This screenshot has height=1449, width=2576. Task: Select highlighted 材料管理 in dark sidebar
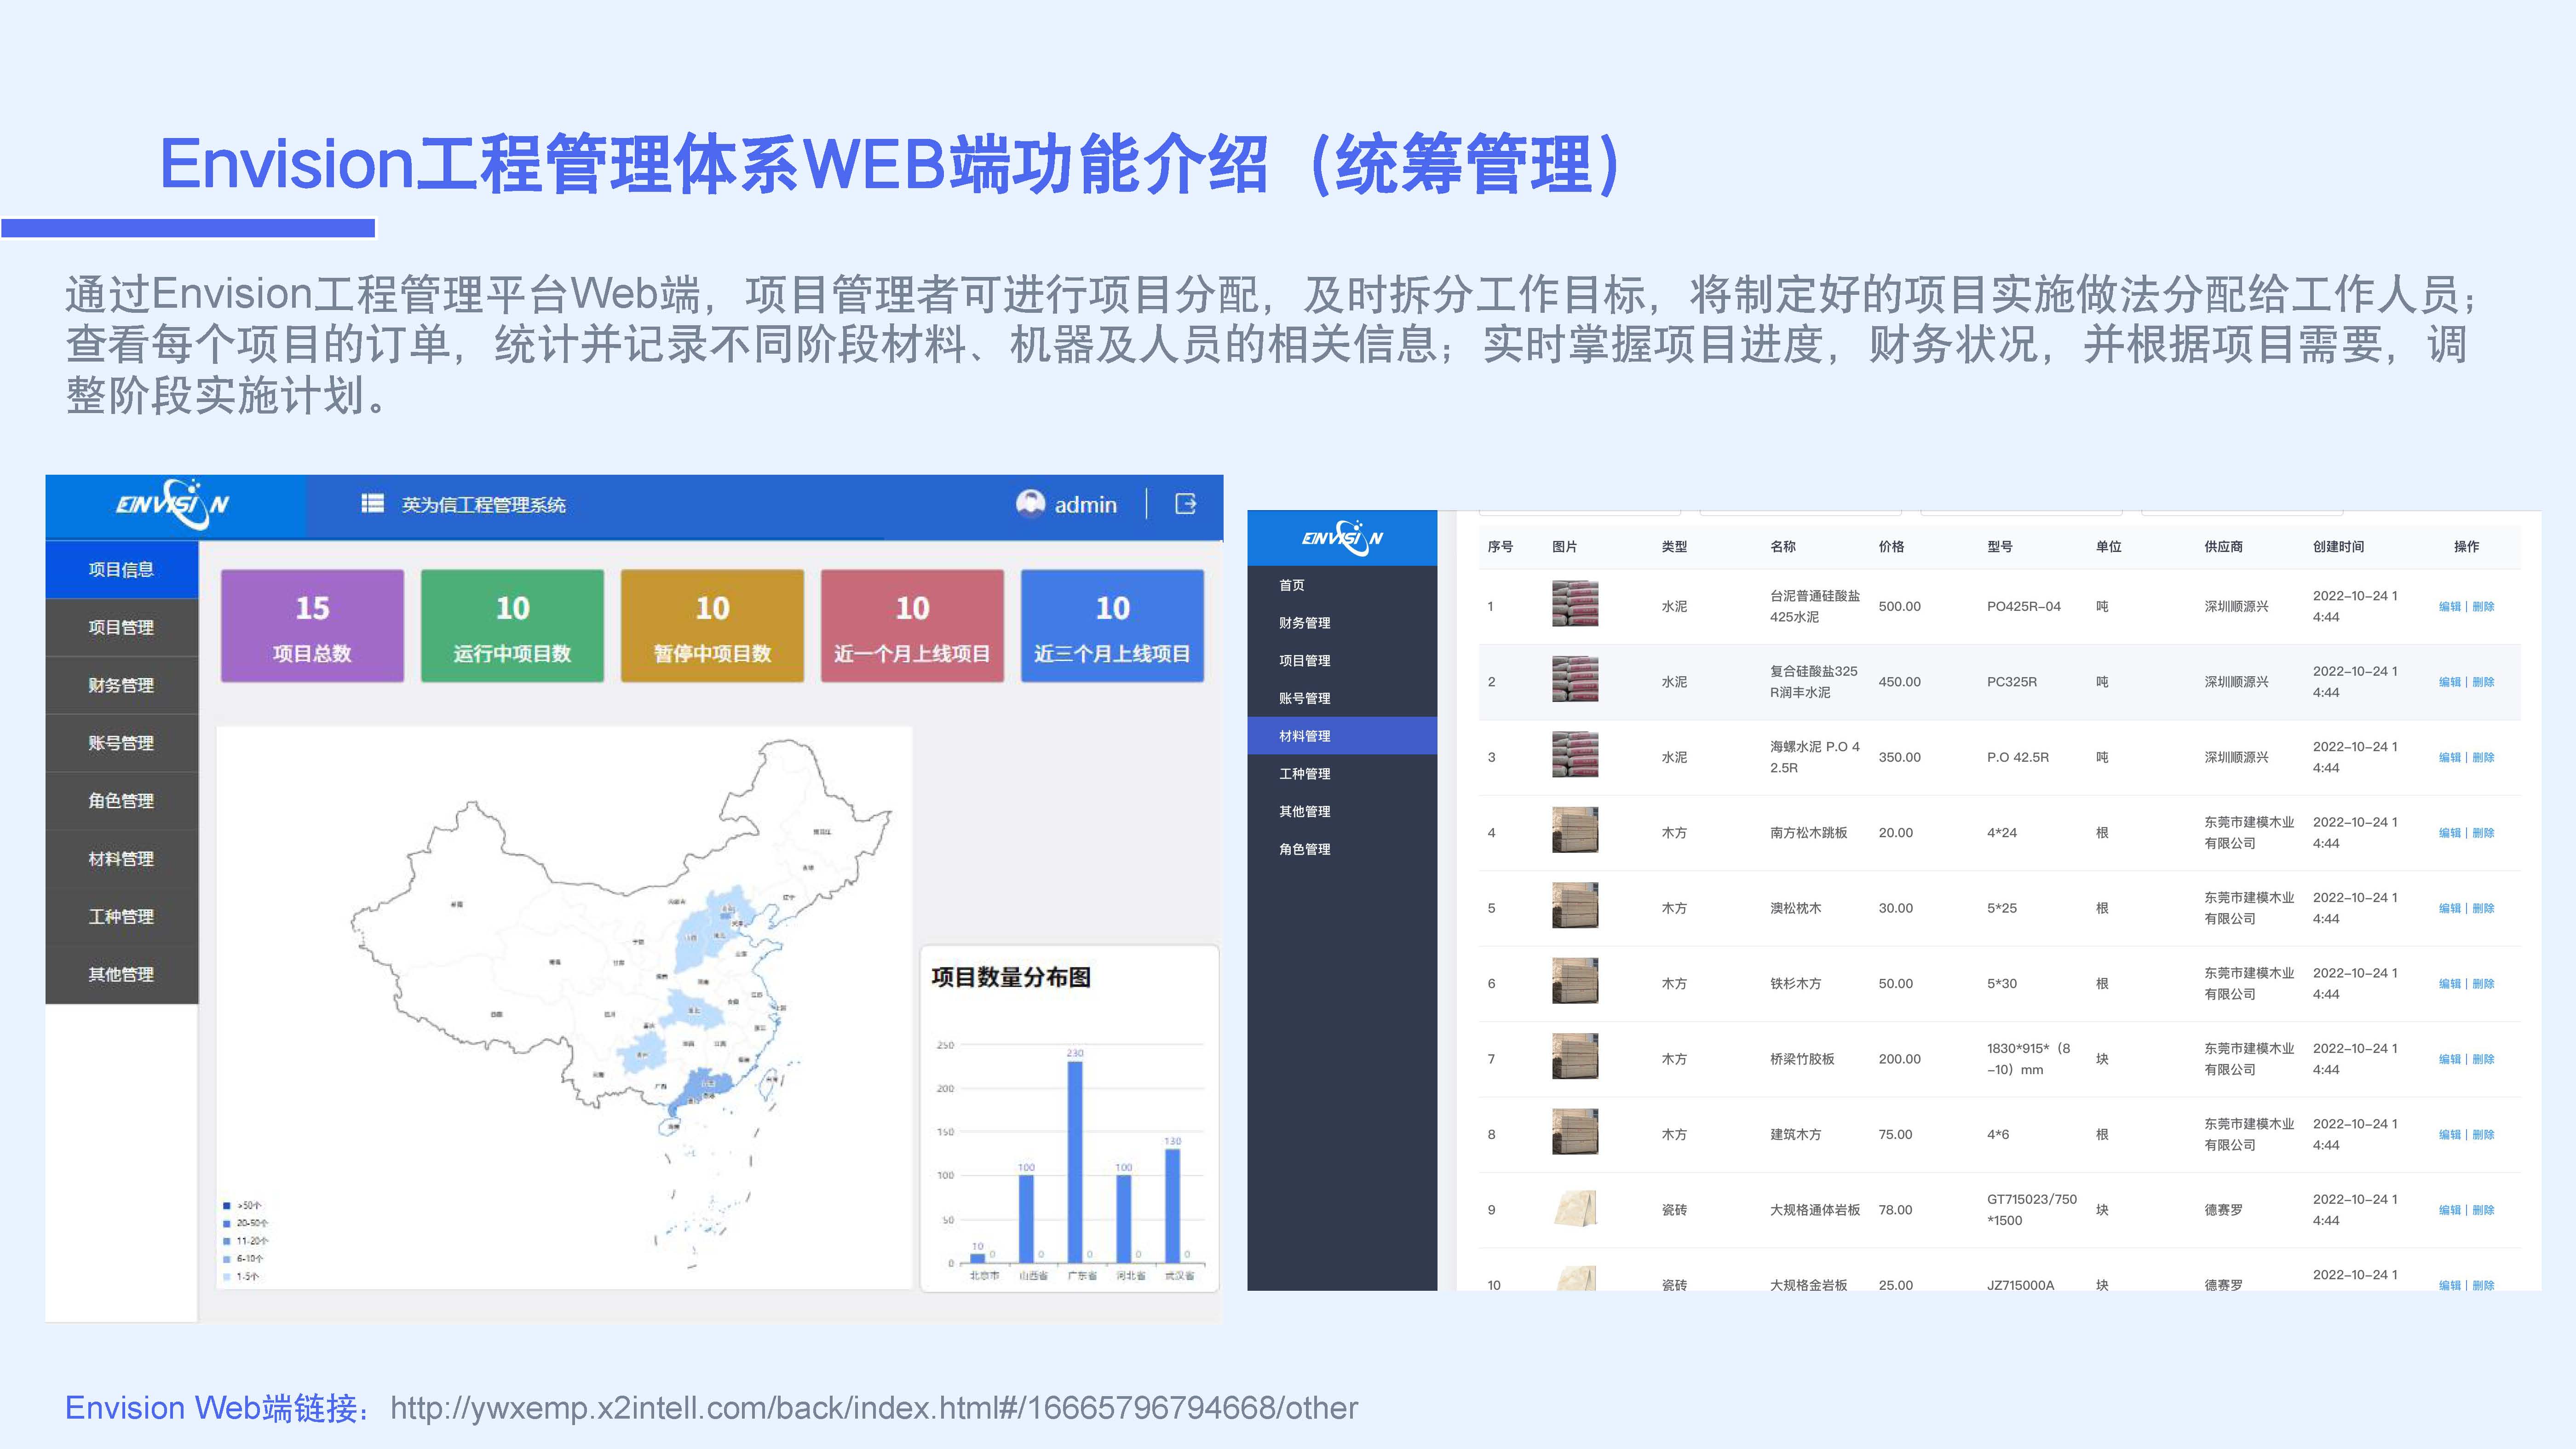click(x=1342, y=736)
